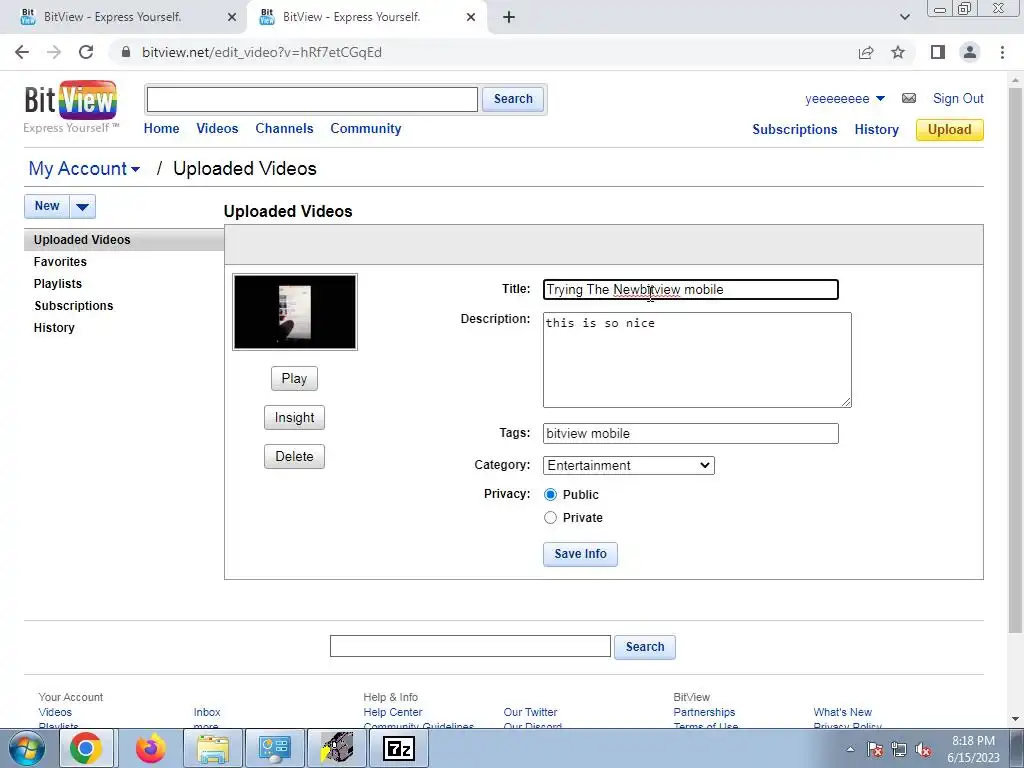Image resolution: width=1024 pixels, height=768 pixels.
Task: Show hidden tray icons arrow
Action: (x=850, y=750)
